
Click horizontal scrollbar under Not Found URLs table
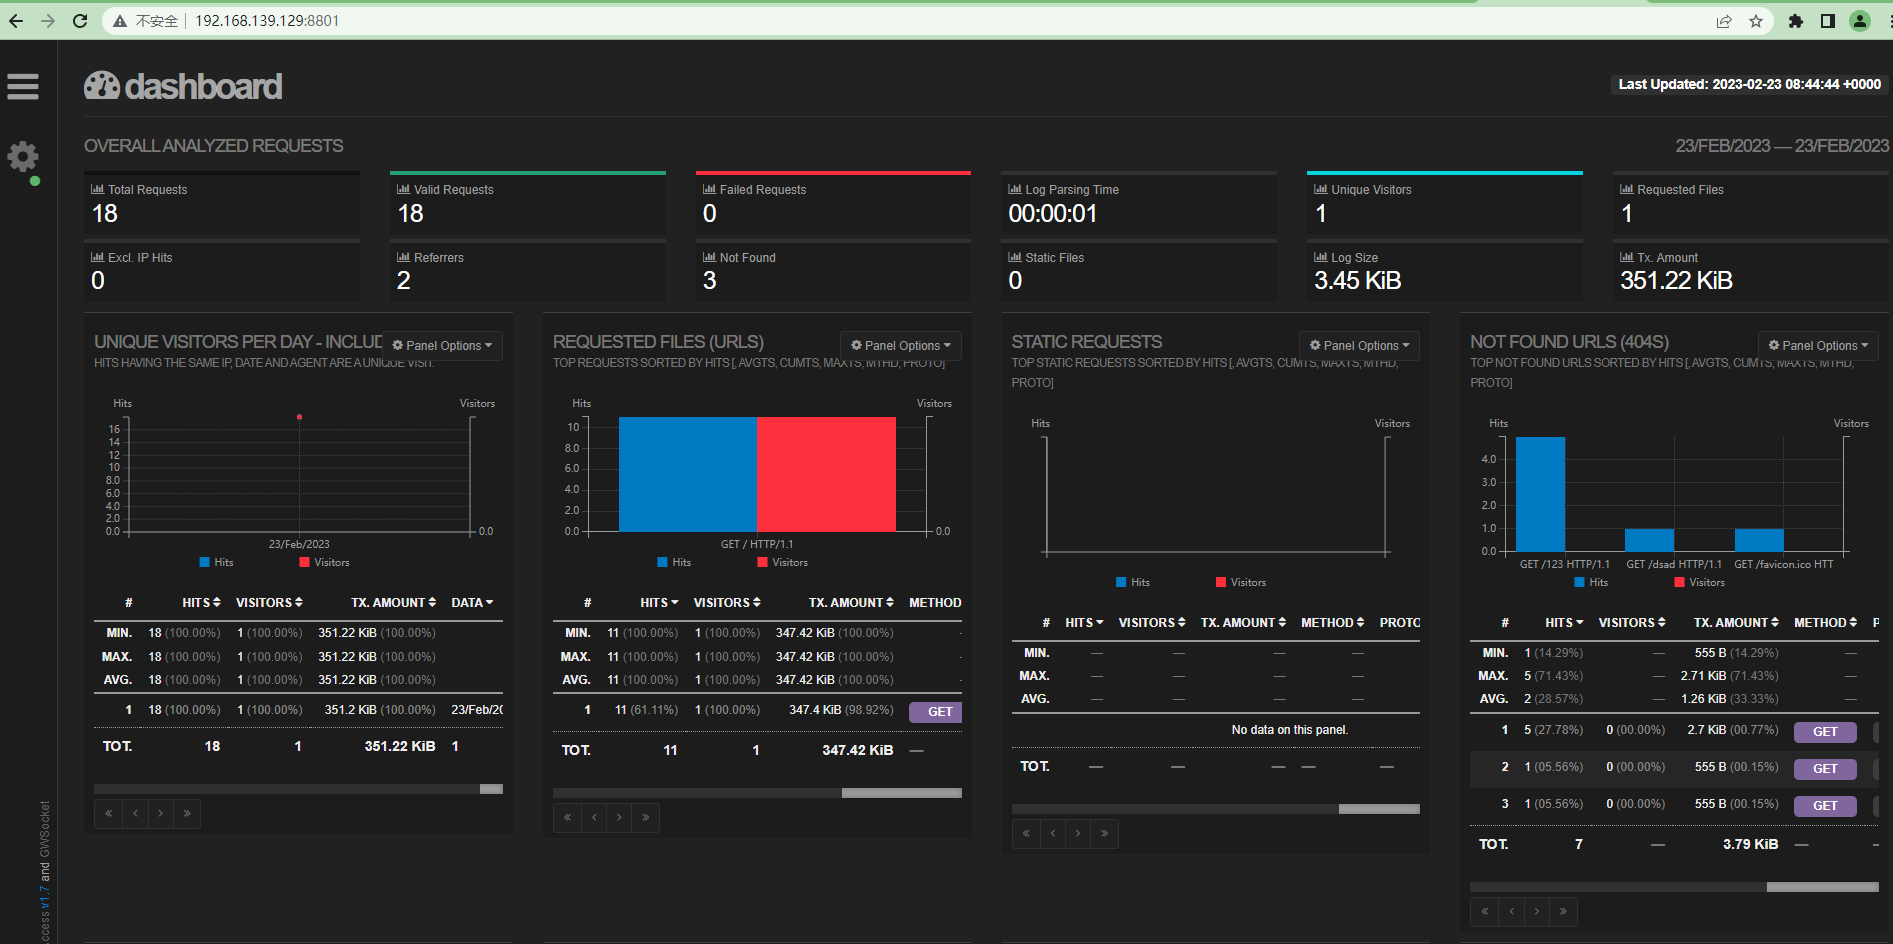pyautogui.click(x=1674, y=887)
